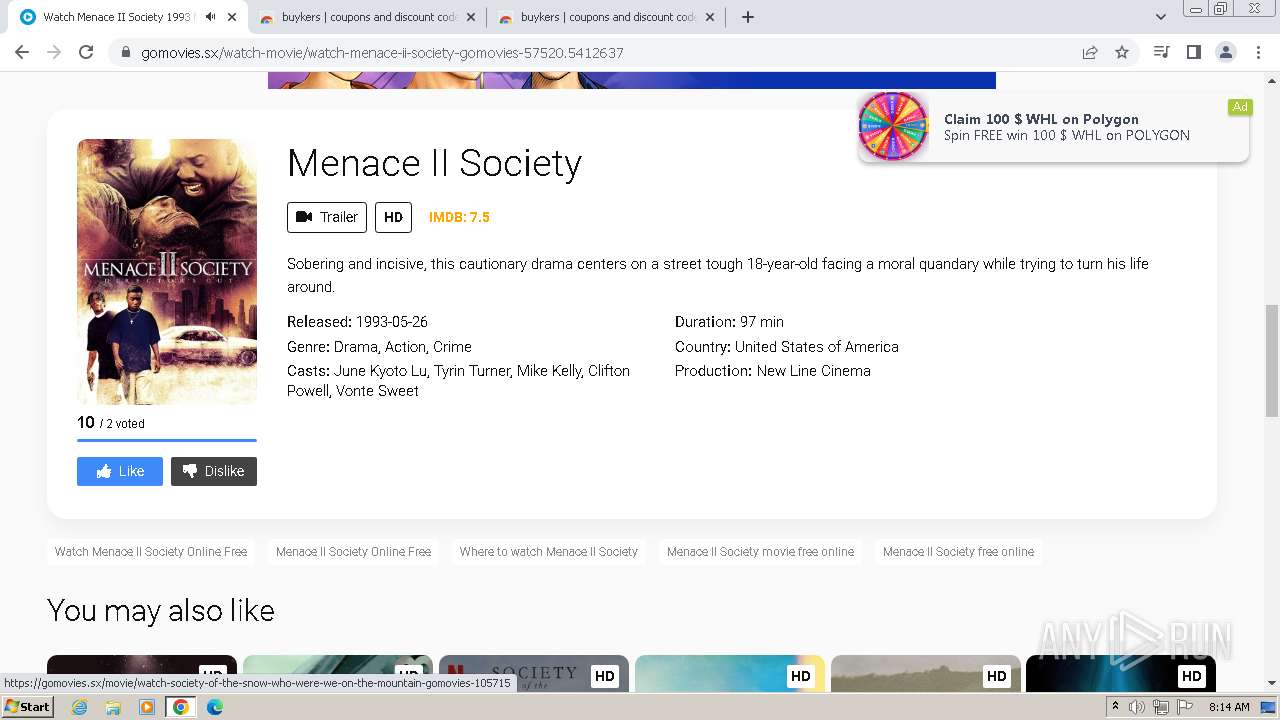This screenshot has width=1280, height=720.
Task: Click the Released: 1993-05-26 text
Action: (357, 322)
